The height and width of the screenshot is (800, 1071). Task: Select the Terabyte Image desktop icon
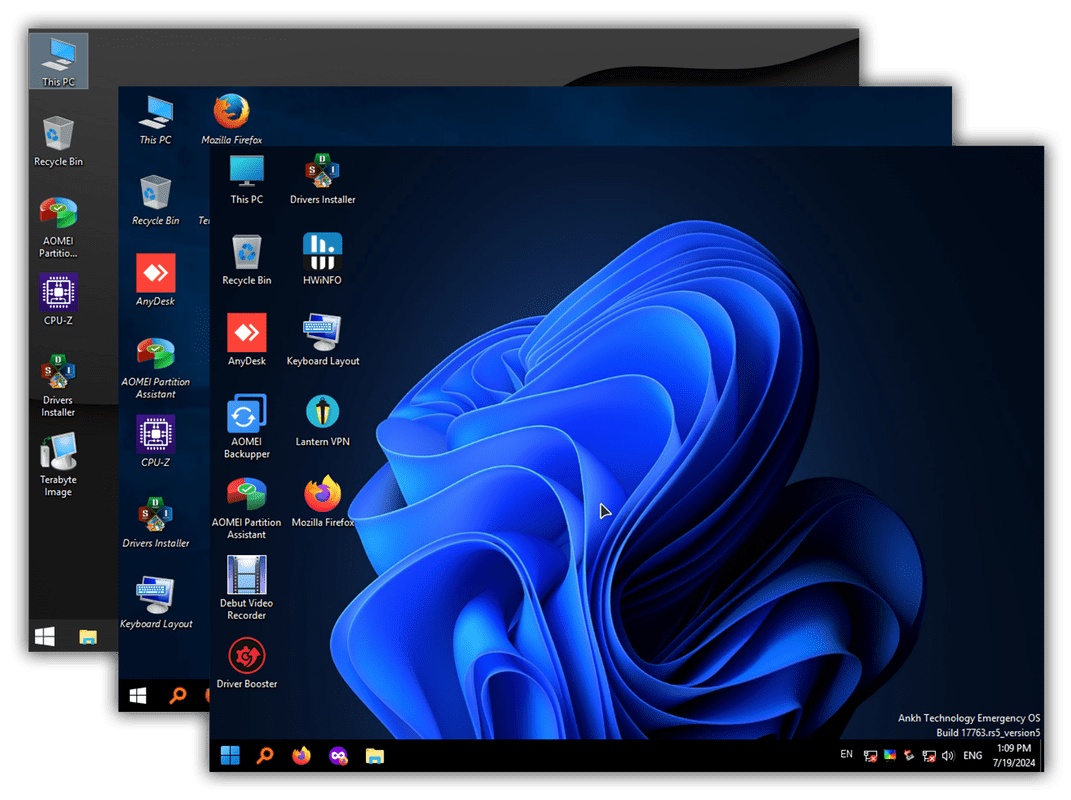click(58, 453)
